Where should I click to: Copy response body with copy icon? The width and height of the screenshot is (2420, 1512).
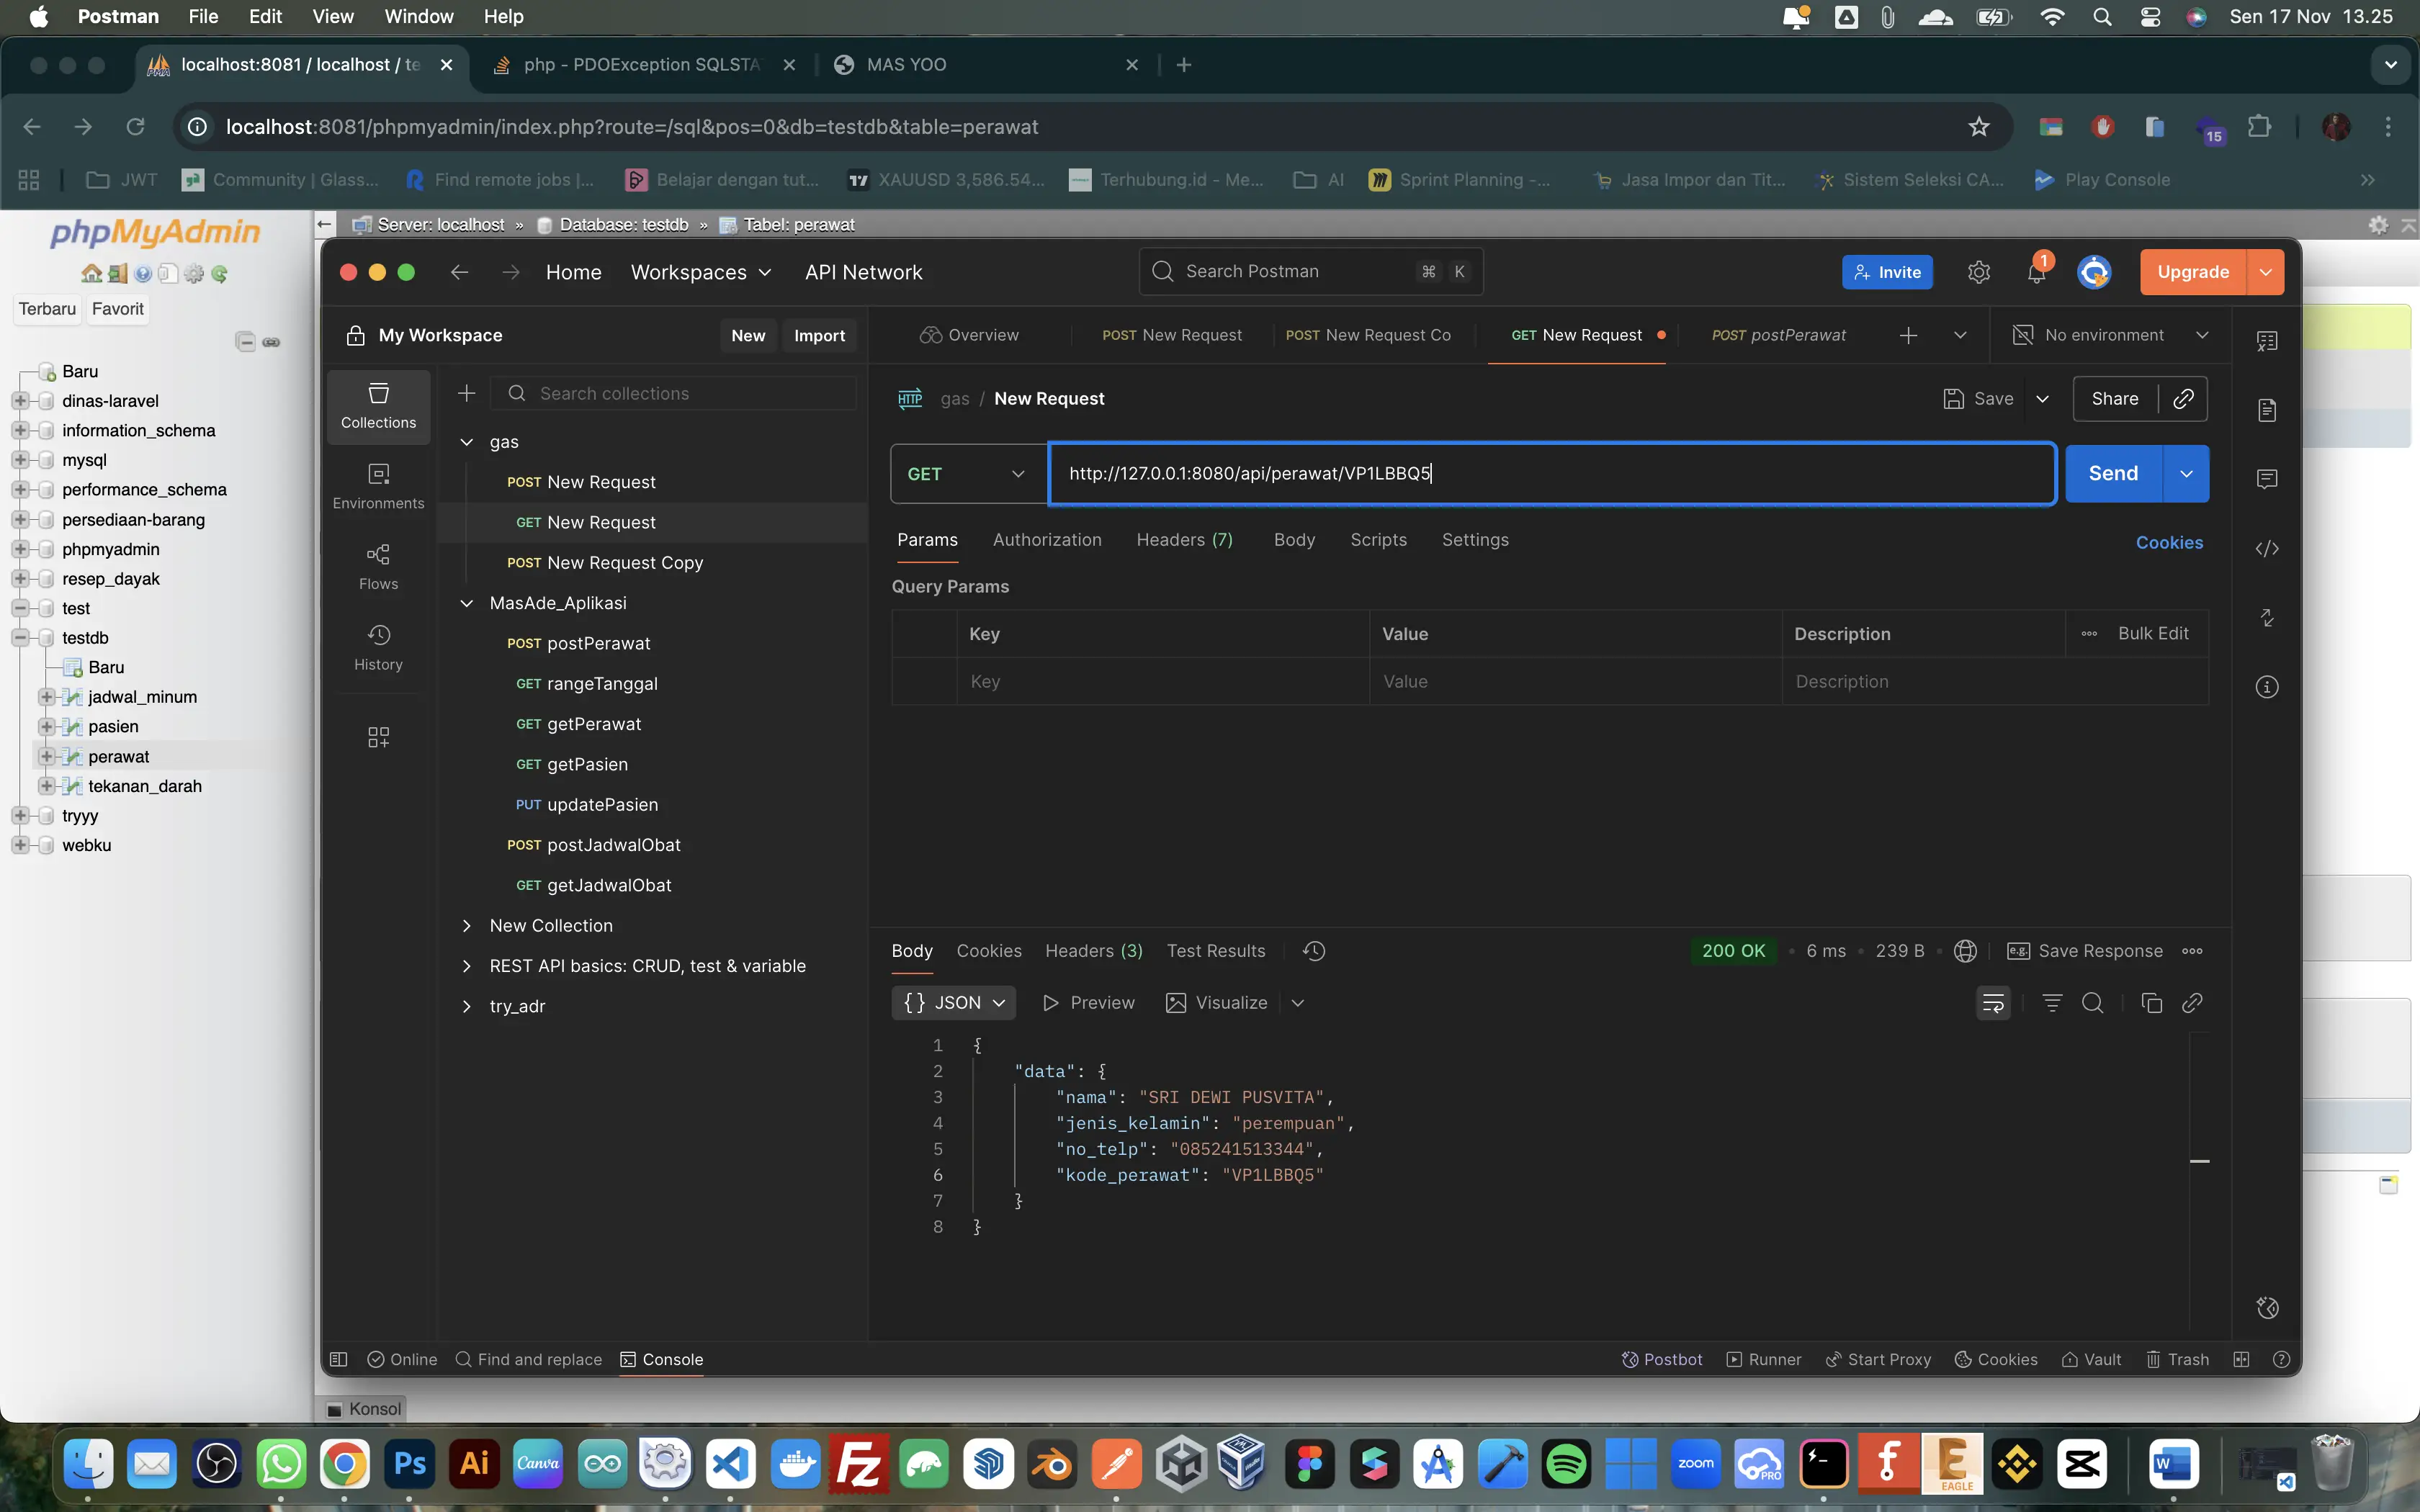coord(2151,1003)
